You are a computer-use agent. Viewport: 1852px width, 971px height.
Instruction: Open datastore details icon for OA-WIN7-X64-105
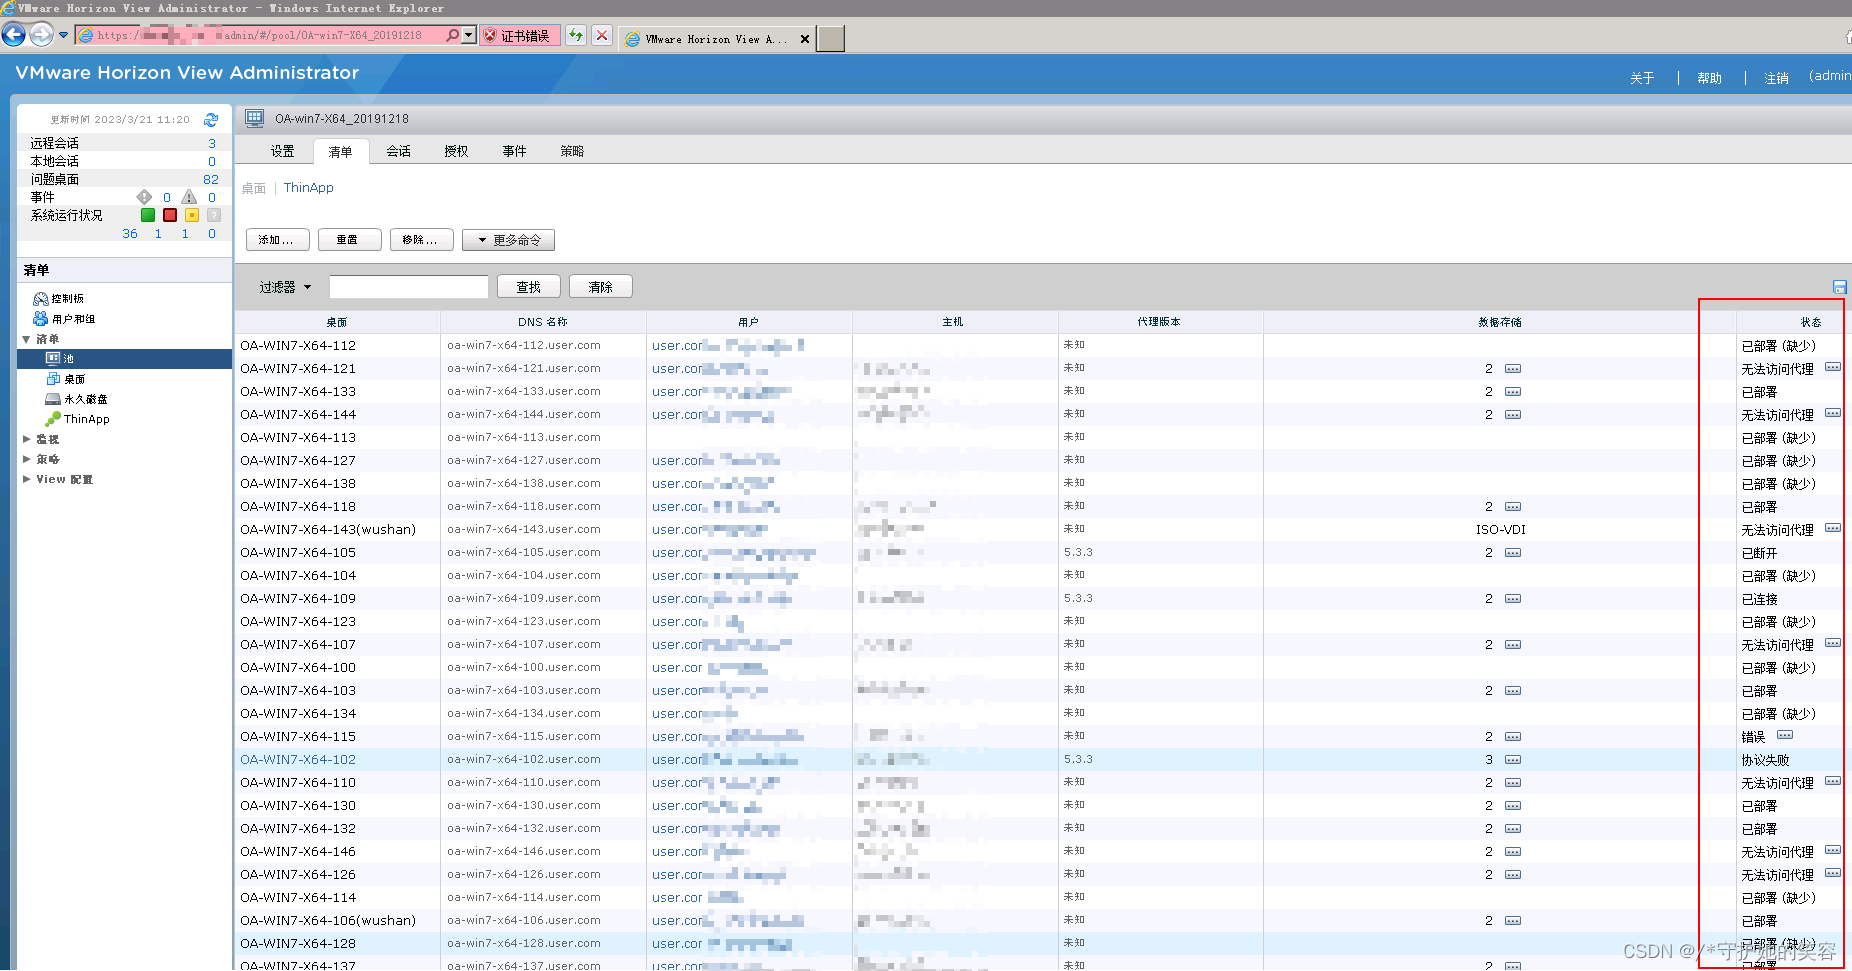(x=1513, y=553)
